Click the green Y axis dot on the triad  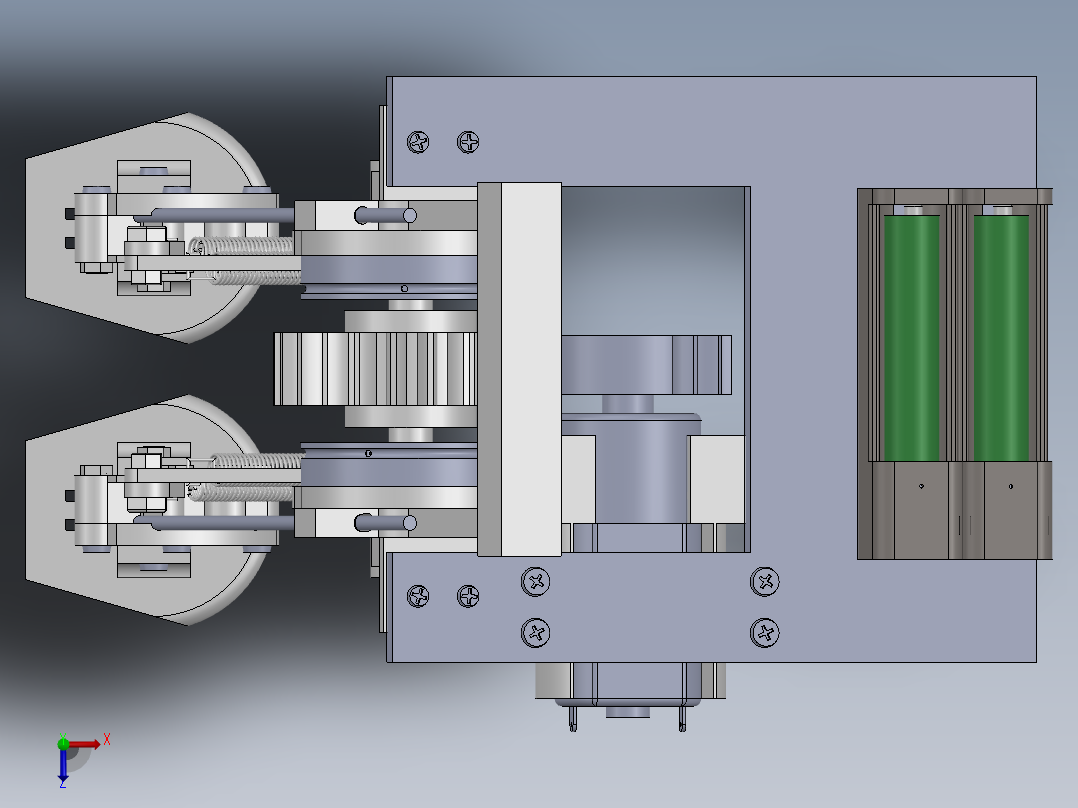[x=63, y=743]
